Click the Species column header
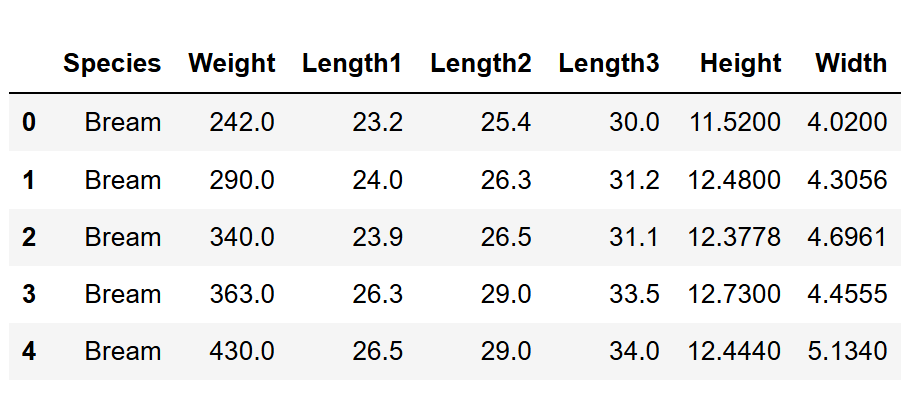913x398 pixels. click(112, 63)
